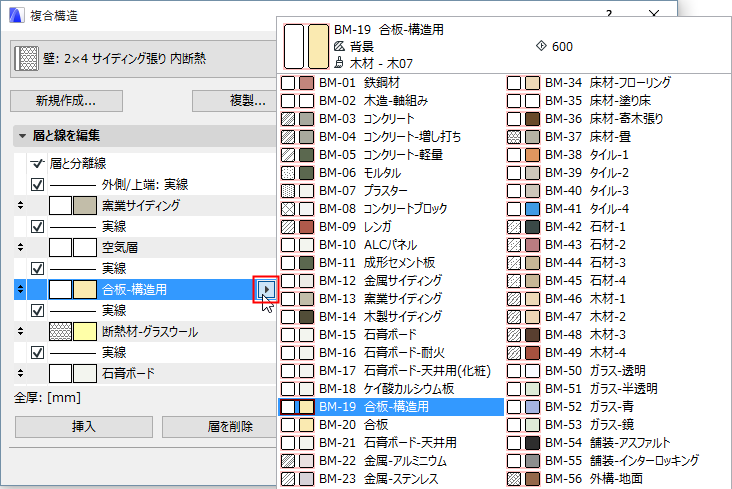Open the composite dropdown 壁: 2×4 サイディング張り 内断熱

pyautogui.click(x=145, y=59)
